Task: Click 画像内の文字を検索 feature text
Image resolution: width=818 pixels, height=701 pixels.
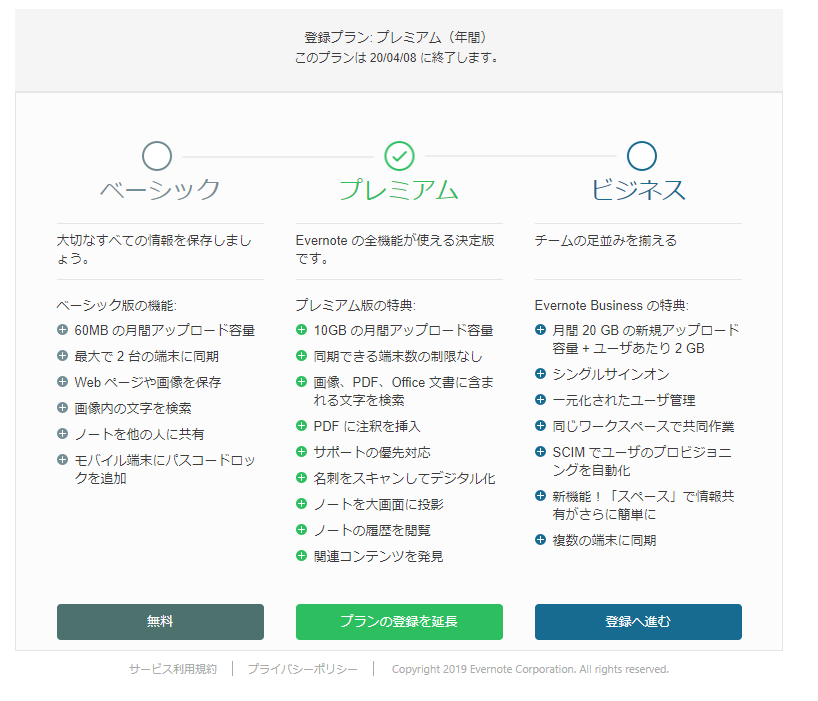Action: point(133,408)
